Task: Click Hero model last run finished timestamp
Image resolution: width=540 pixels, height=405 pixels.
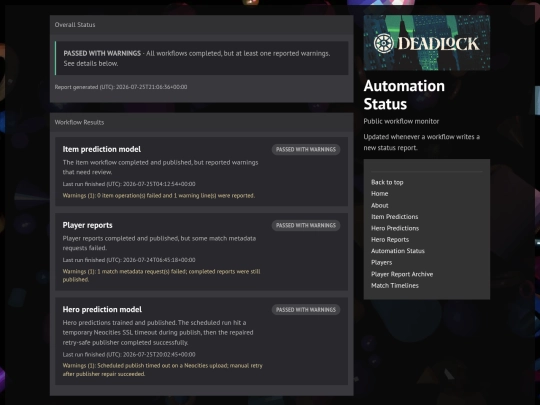Action: coord(129,354)
